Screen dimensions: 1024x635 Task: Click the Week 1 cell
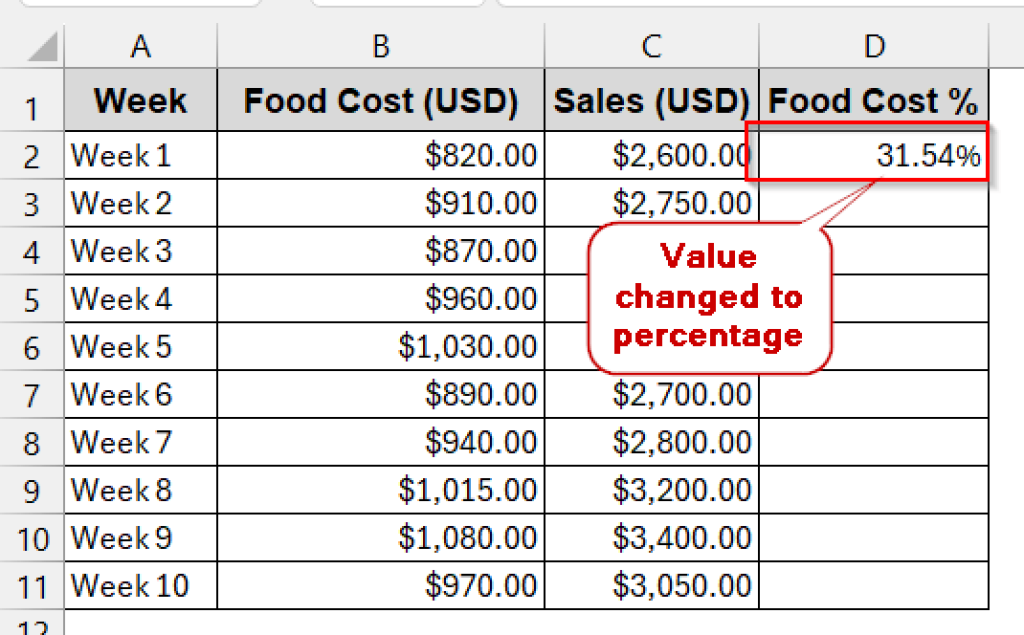(140, 155)
